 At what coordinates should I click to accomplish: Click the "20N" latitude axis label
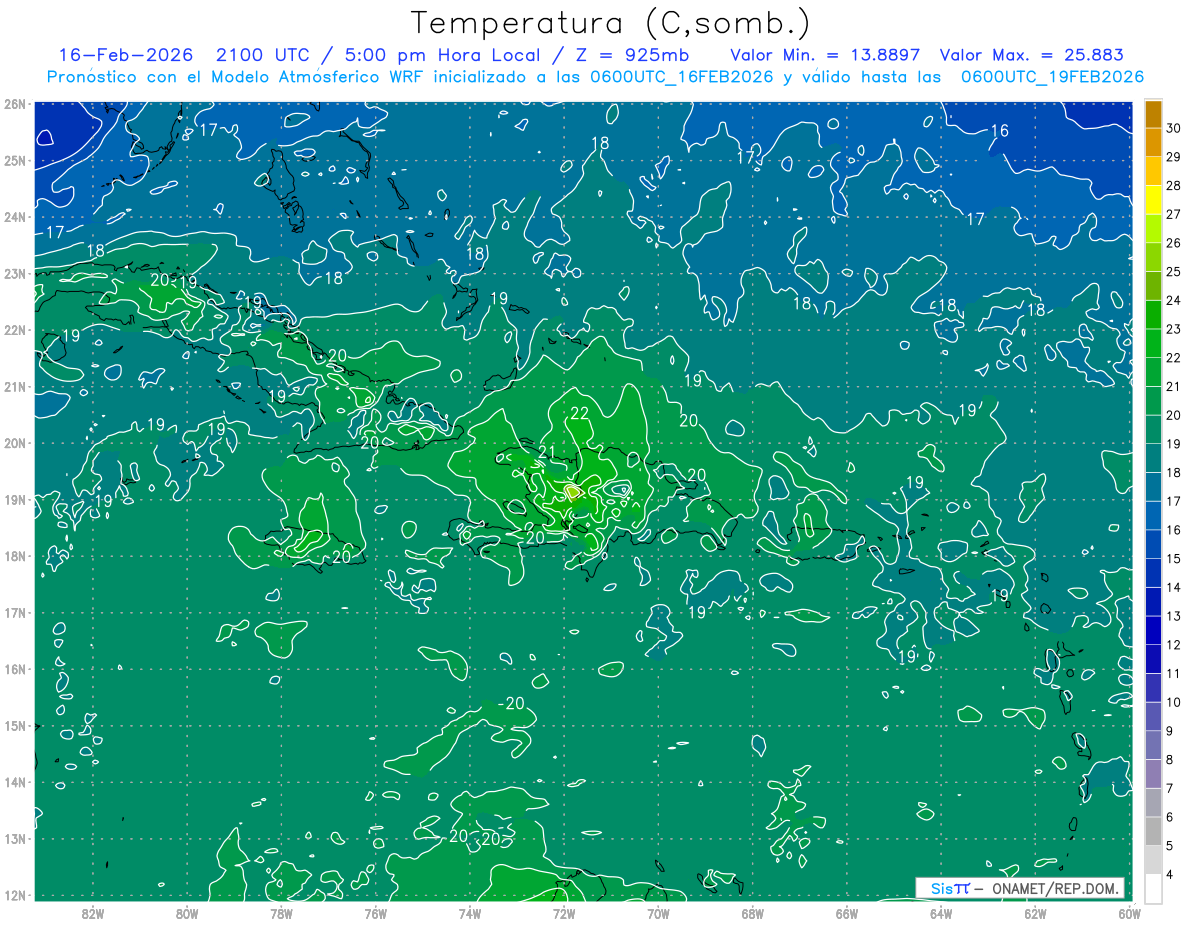[x=14, y=443]
